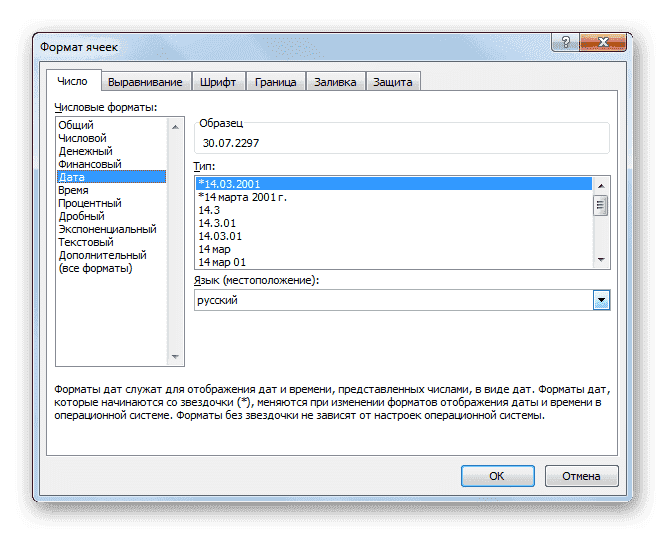Viewport: 666px width, 535px height.
Task: Select the Экспоненциальный format
Action: [x=111, y=229]
